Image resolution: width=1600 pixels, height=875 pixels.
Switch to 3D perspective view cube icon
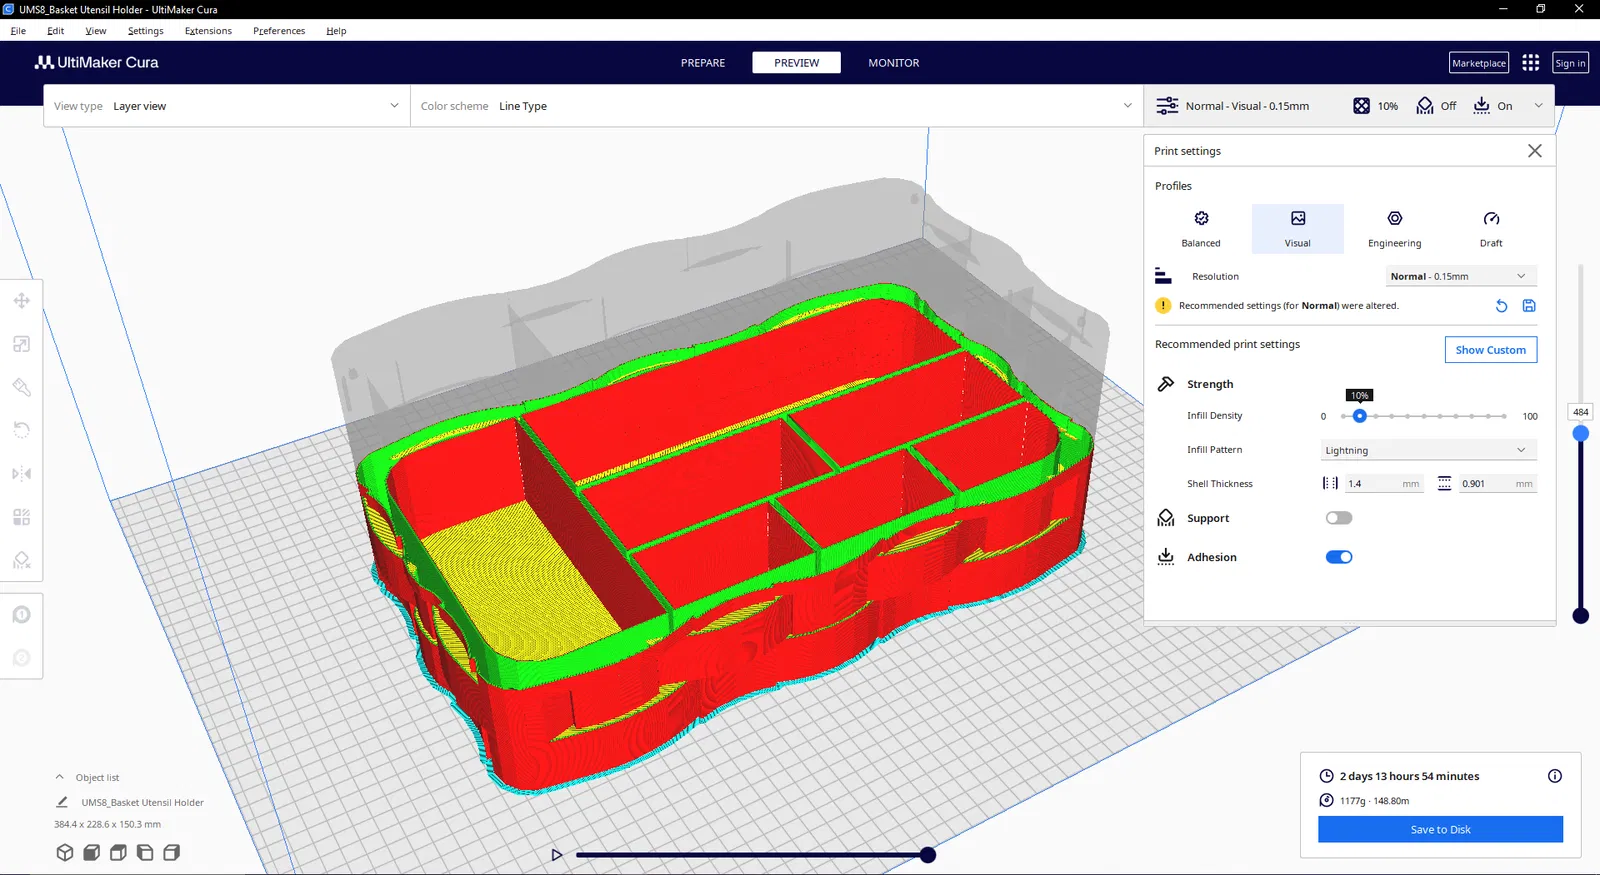65,853
